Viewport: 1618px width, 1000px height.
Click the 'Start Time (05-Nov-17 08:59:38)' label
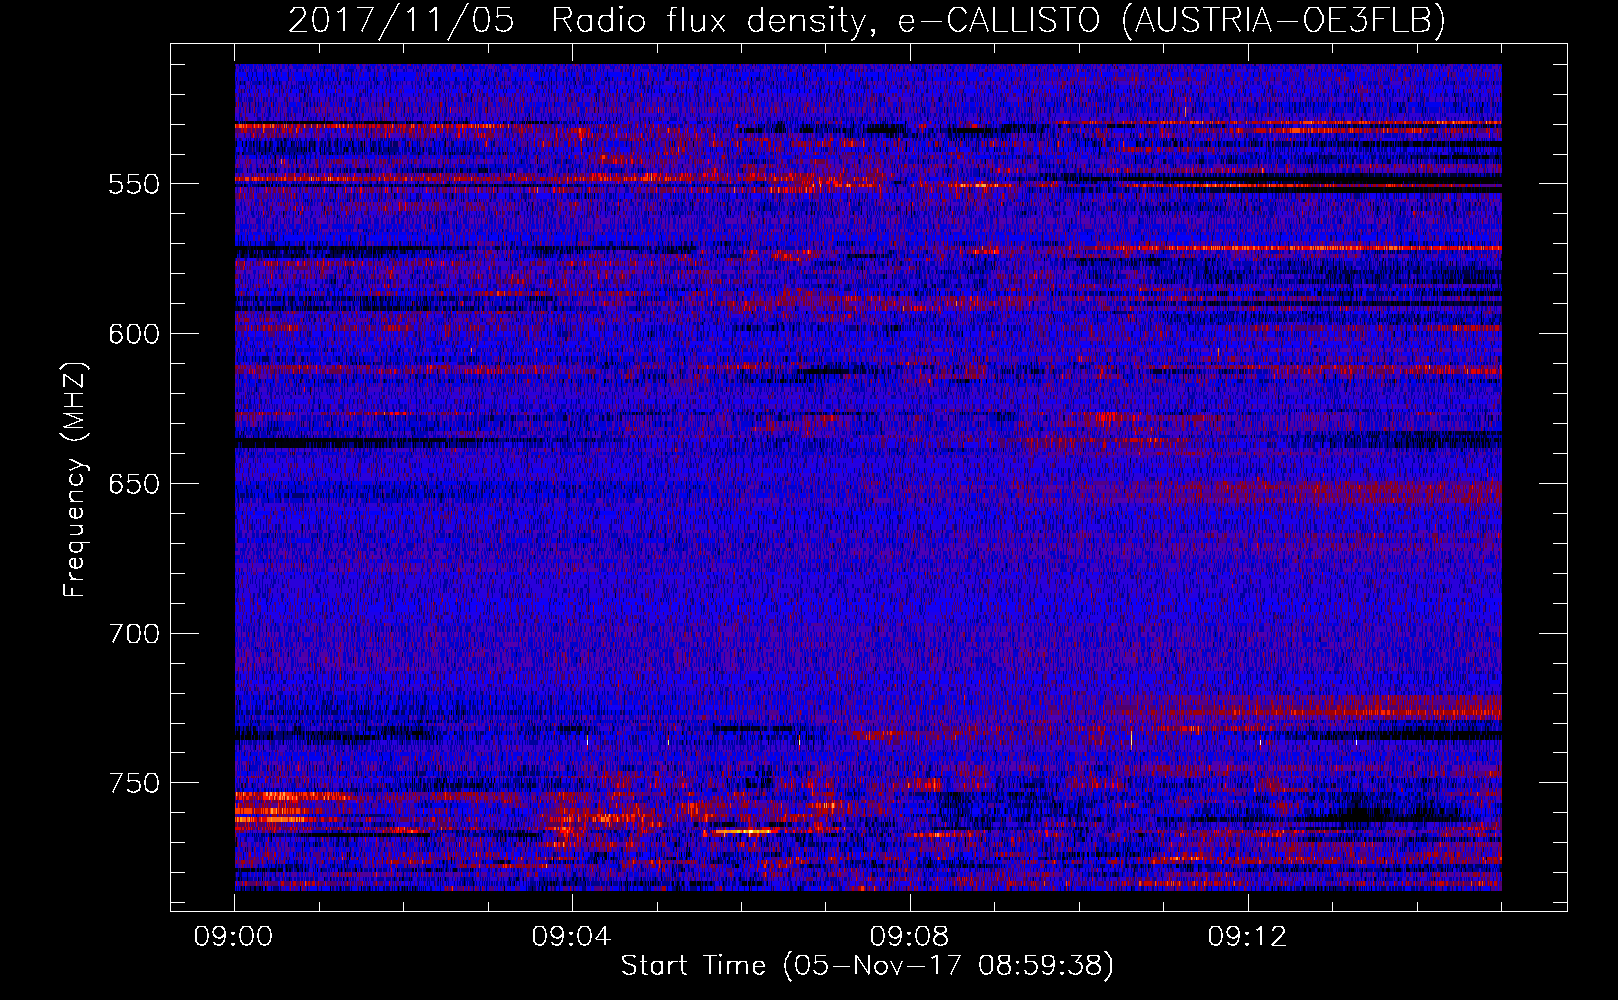click(x=867, y=966)
